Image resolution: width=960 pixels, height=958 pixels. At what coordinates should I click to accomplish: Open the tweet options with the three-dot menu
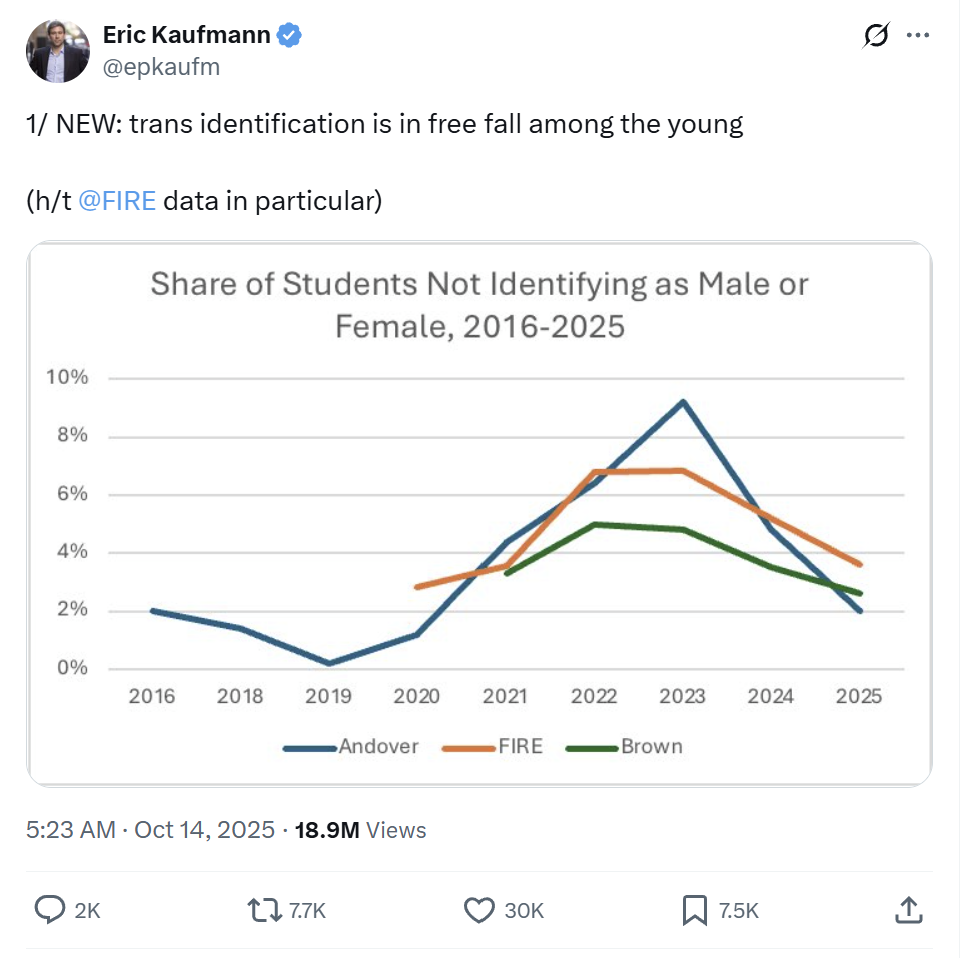pos(918,35)
